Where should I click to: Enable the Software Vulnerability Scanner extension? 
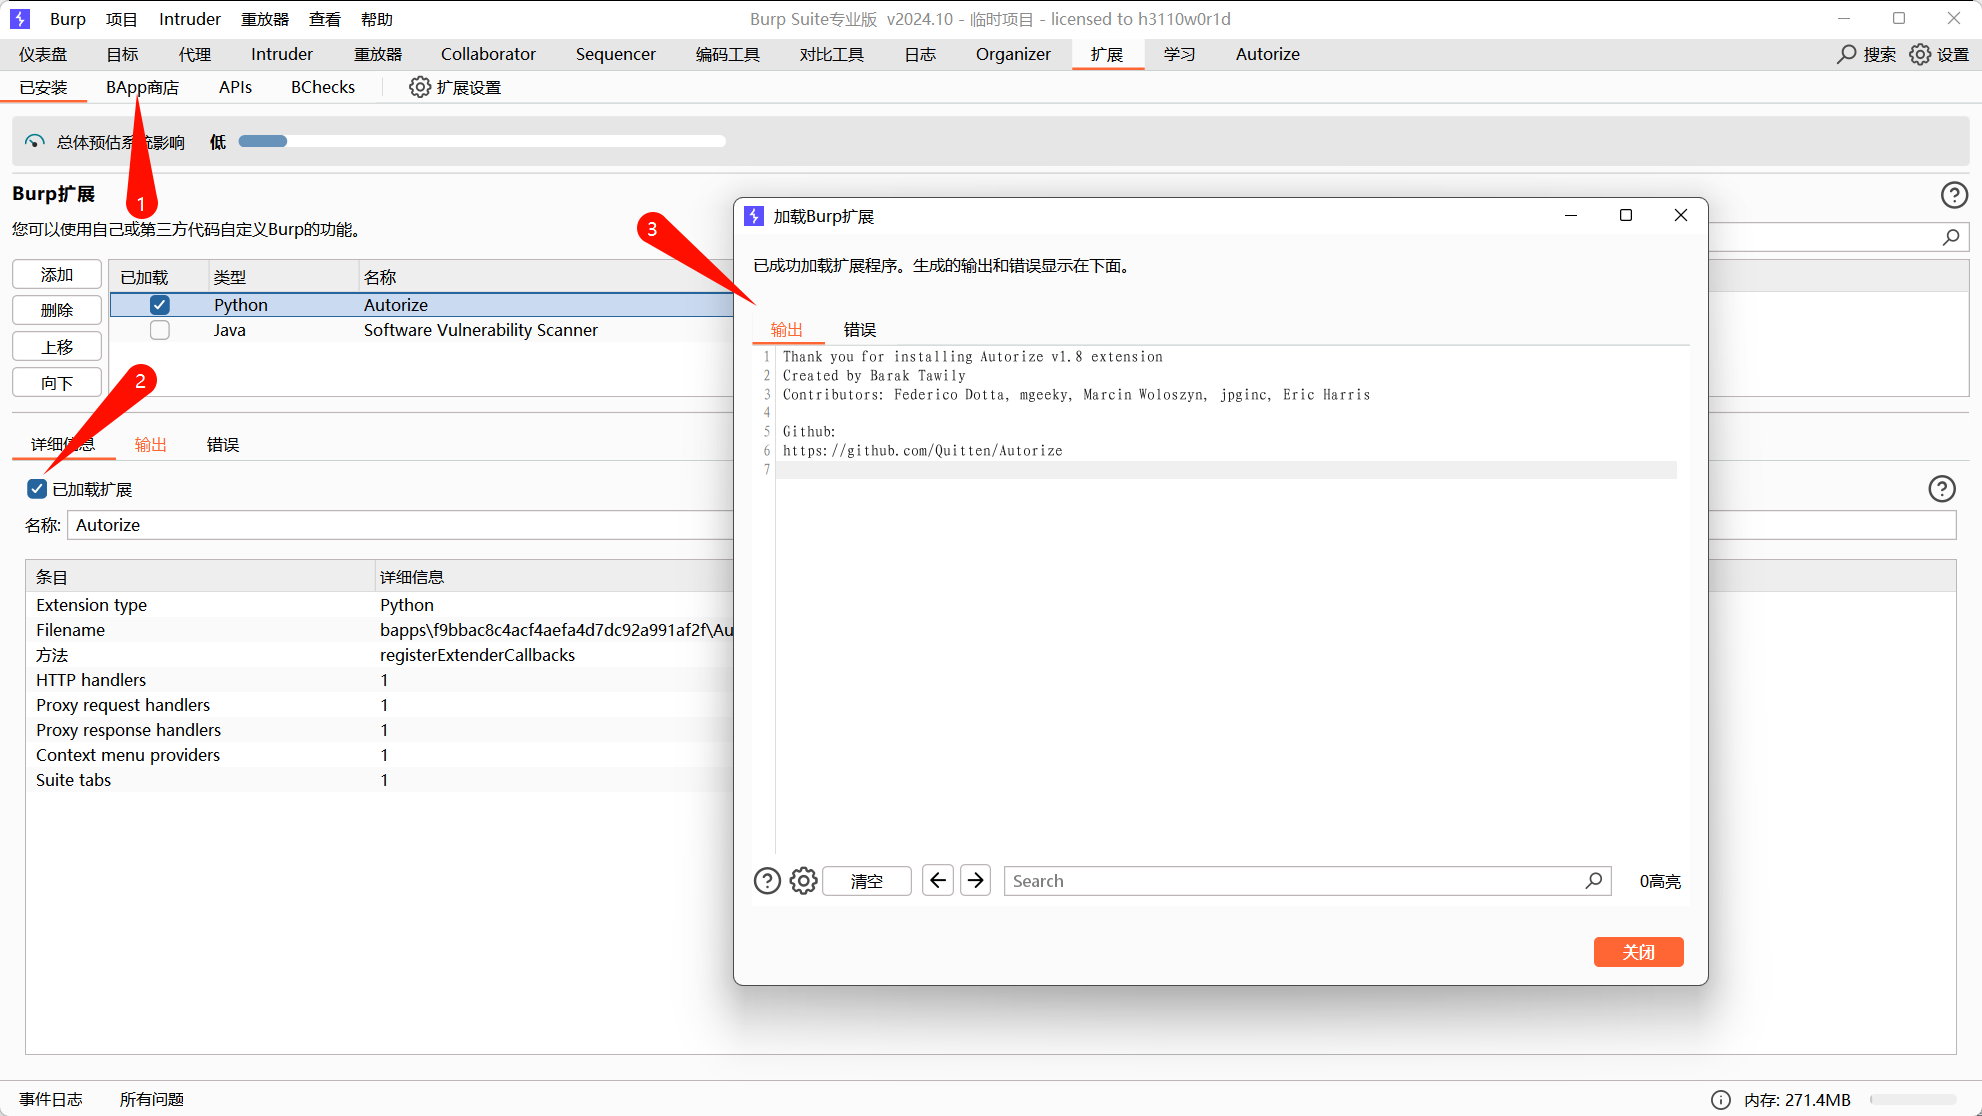click(159, 330)
